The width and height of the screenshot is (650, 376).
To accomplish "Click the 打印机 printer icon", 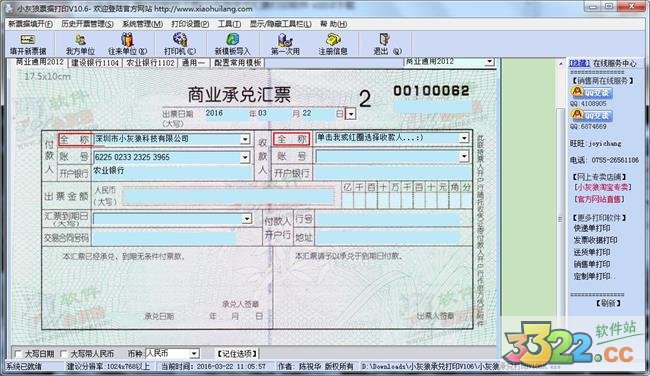I will click(179, 44).
